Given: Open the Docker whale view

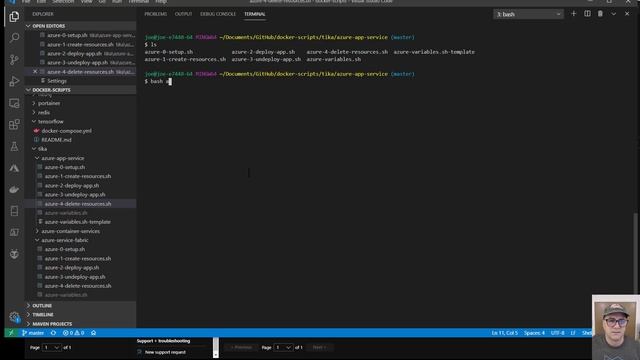Looking at the screenshot, I should click(14, 189).
